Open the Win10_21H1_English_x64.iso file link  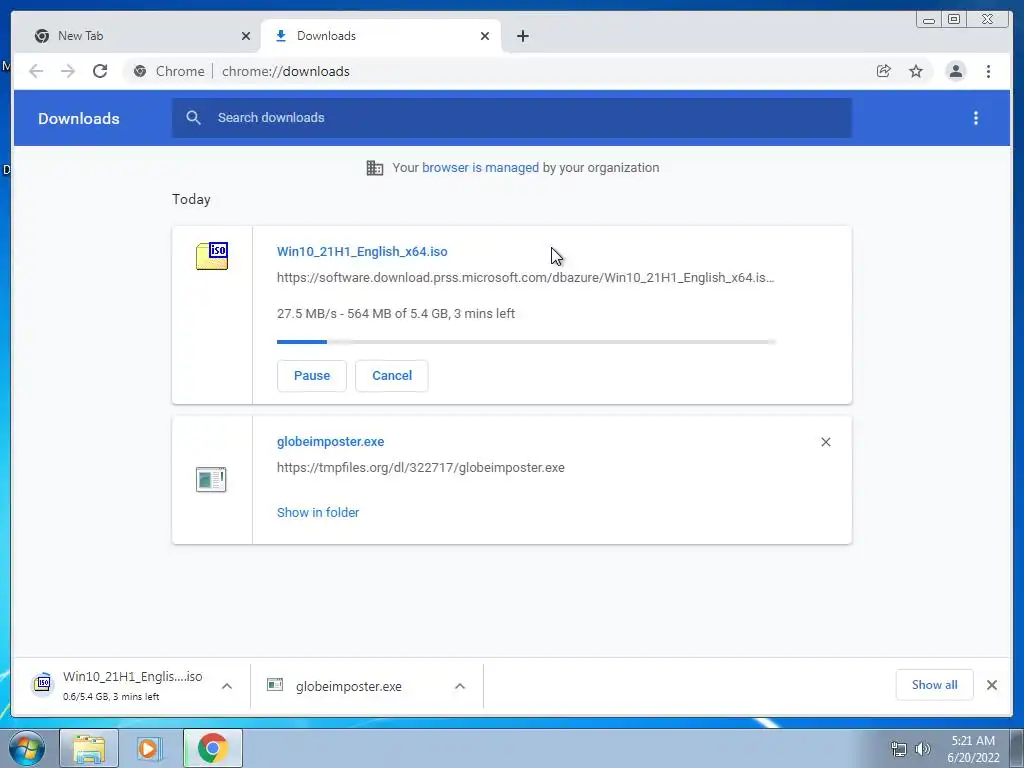click(x=362, y=251)
